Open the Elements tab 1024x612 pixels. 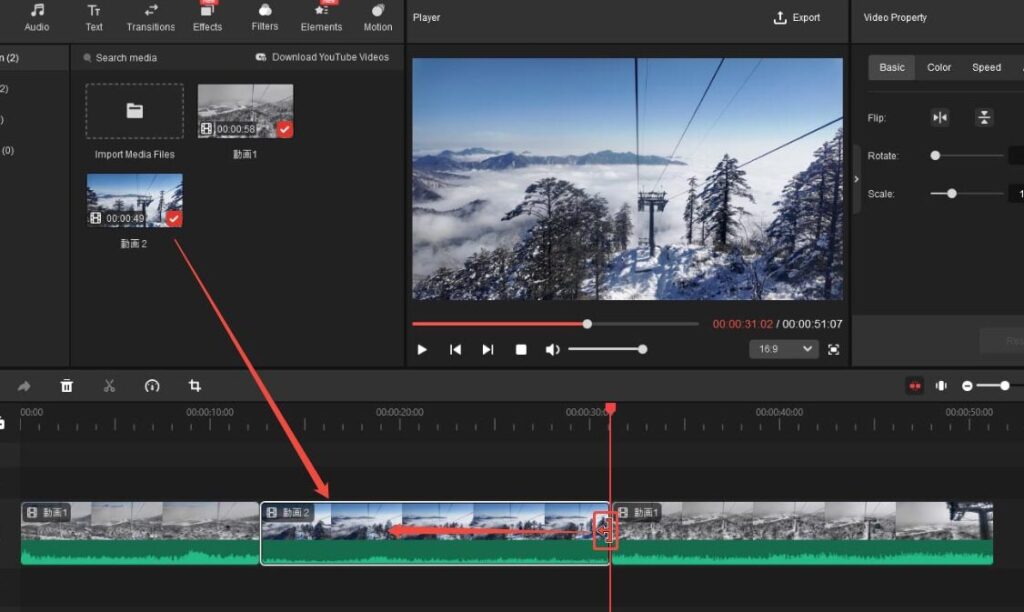point(321,18)
